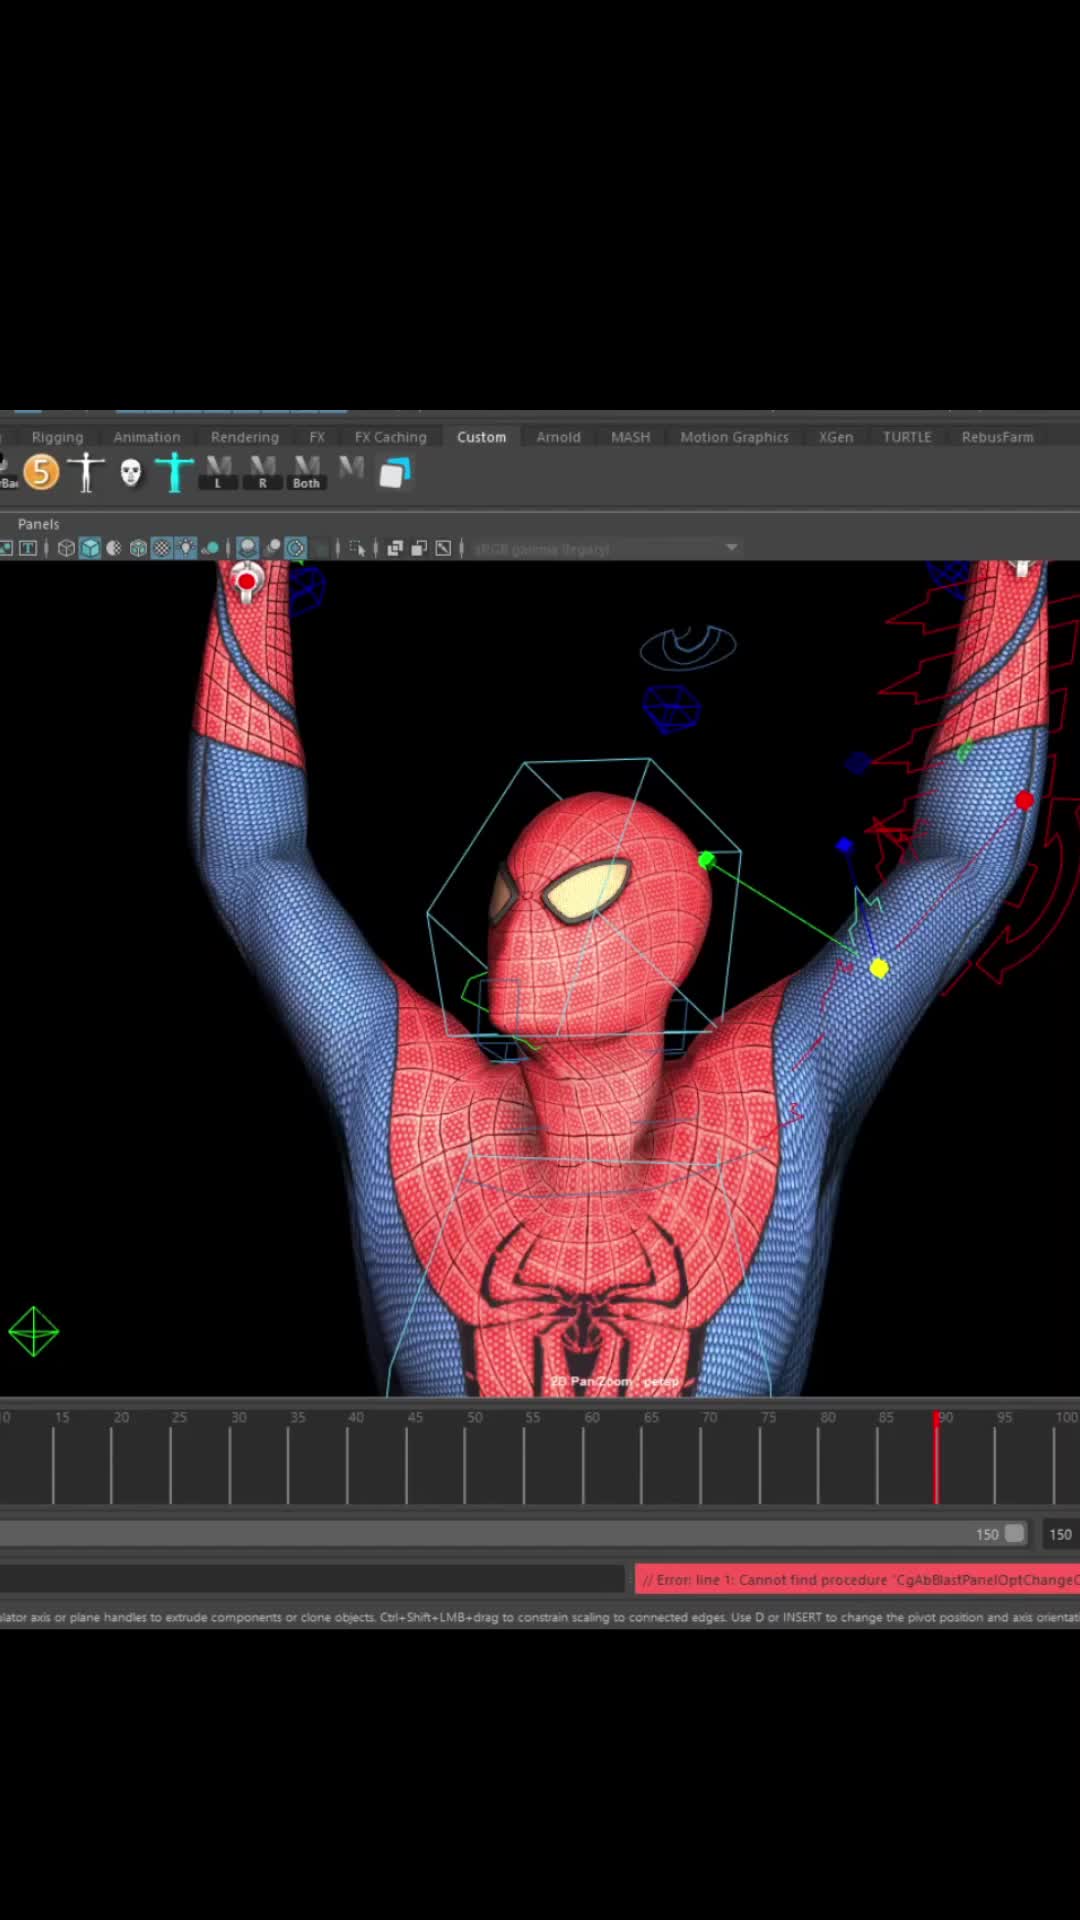Click the motion blur sphere icon
Viewport: 1080px width, 1920px height.
272,548
